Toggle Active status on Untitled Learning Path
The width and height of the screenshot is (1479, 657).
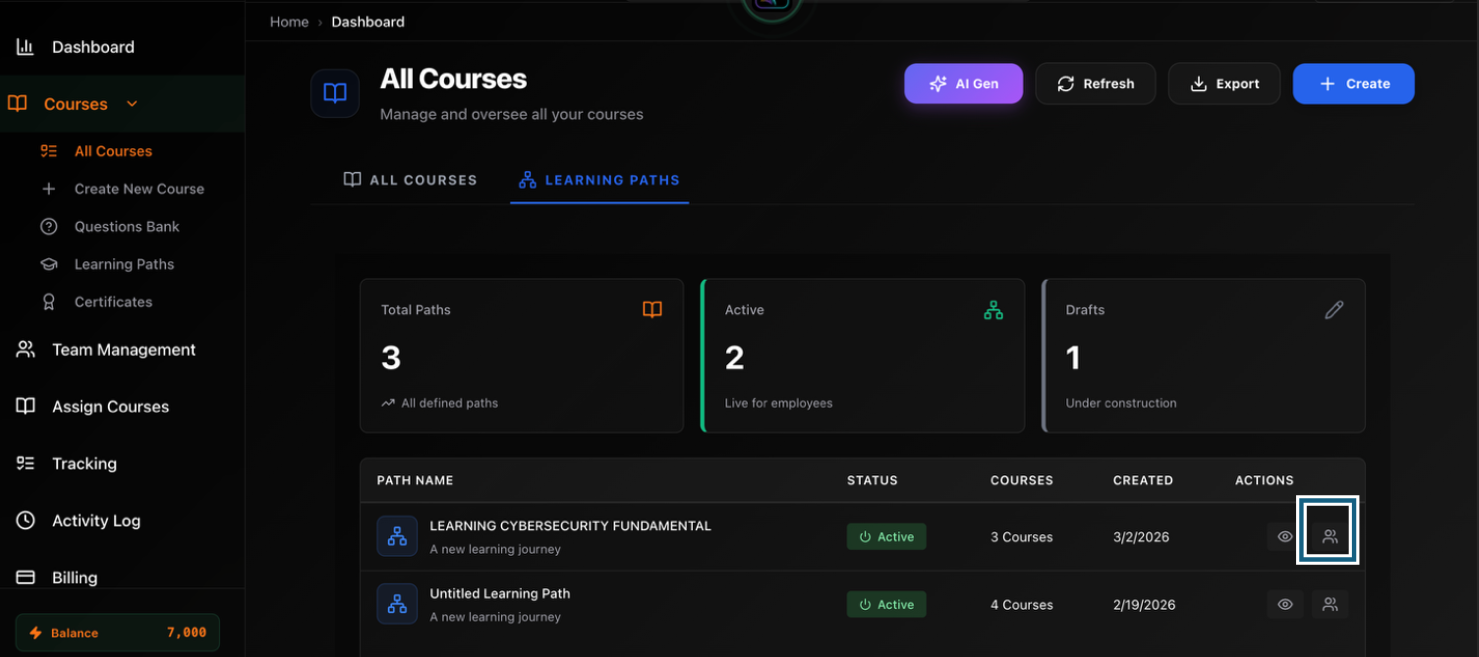(x=886, y=604)
